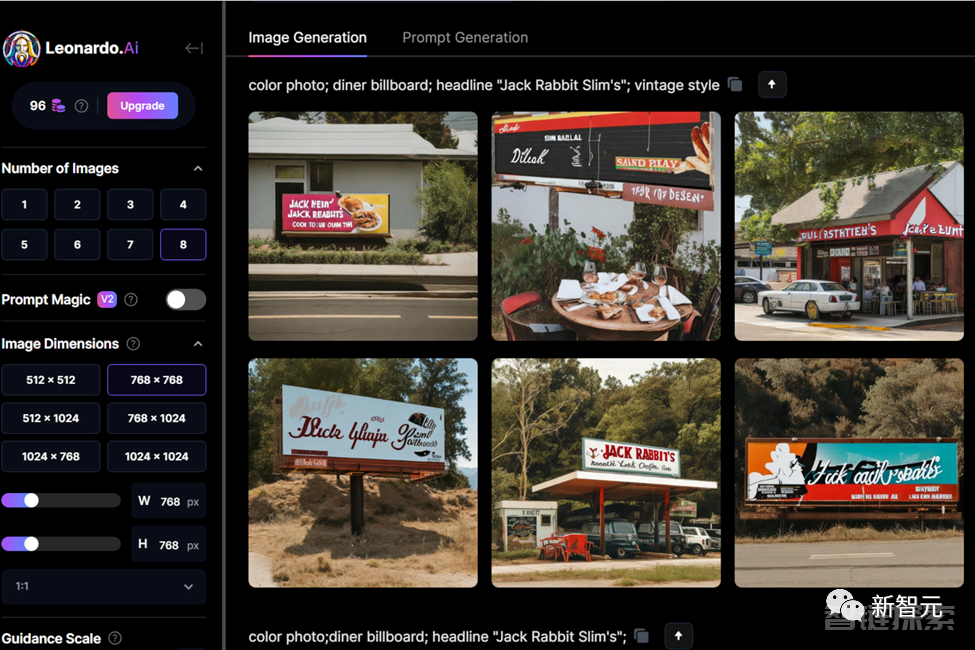Open the orange and teal billboard image
This screenshot has width=975, height=650.
(849, 473)
